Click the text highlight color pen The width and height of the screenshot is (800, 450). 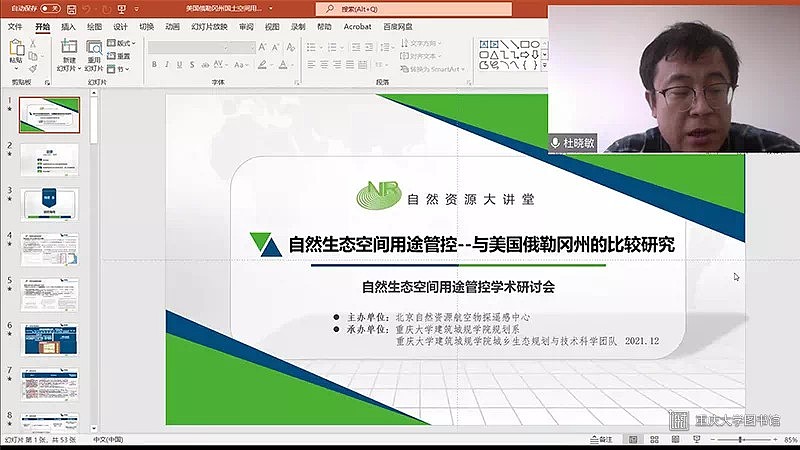click(262, 65)
